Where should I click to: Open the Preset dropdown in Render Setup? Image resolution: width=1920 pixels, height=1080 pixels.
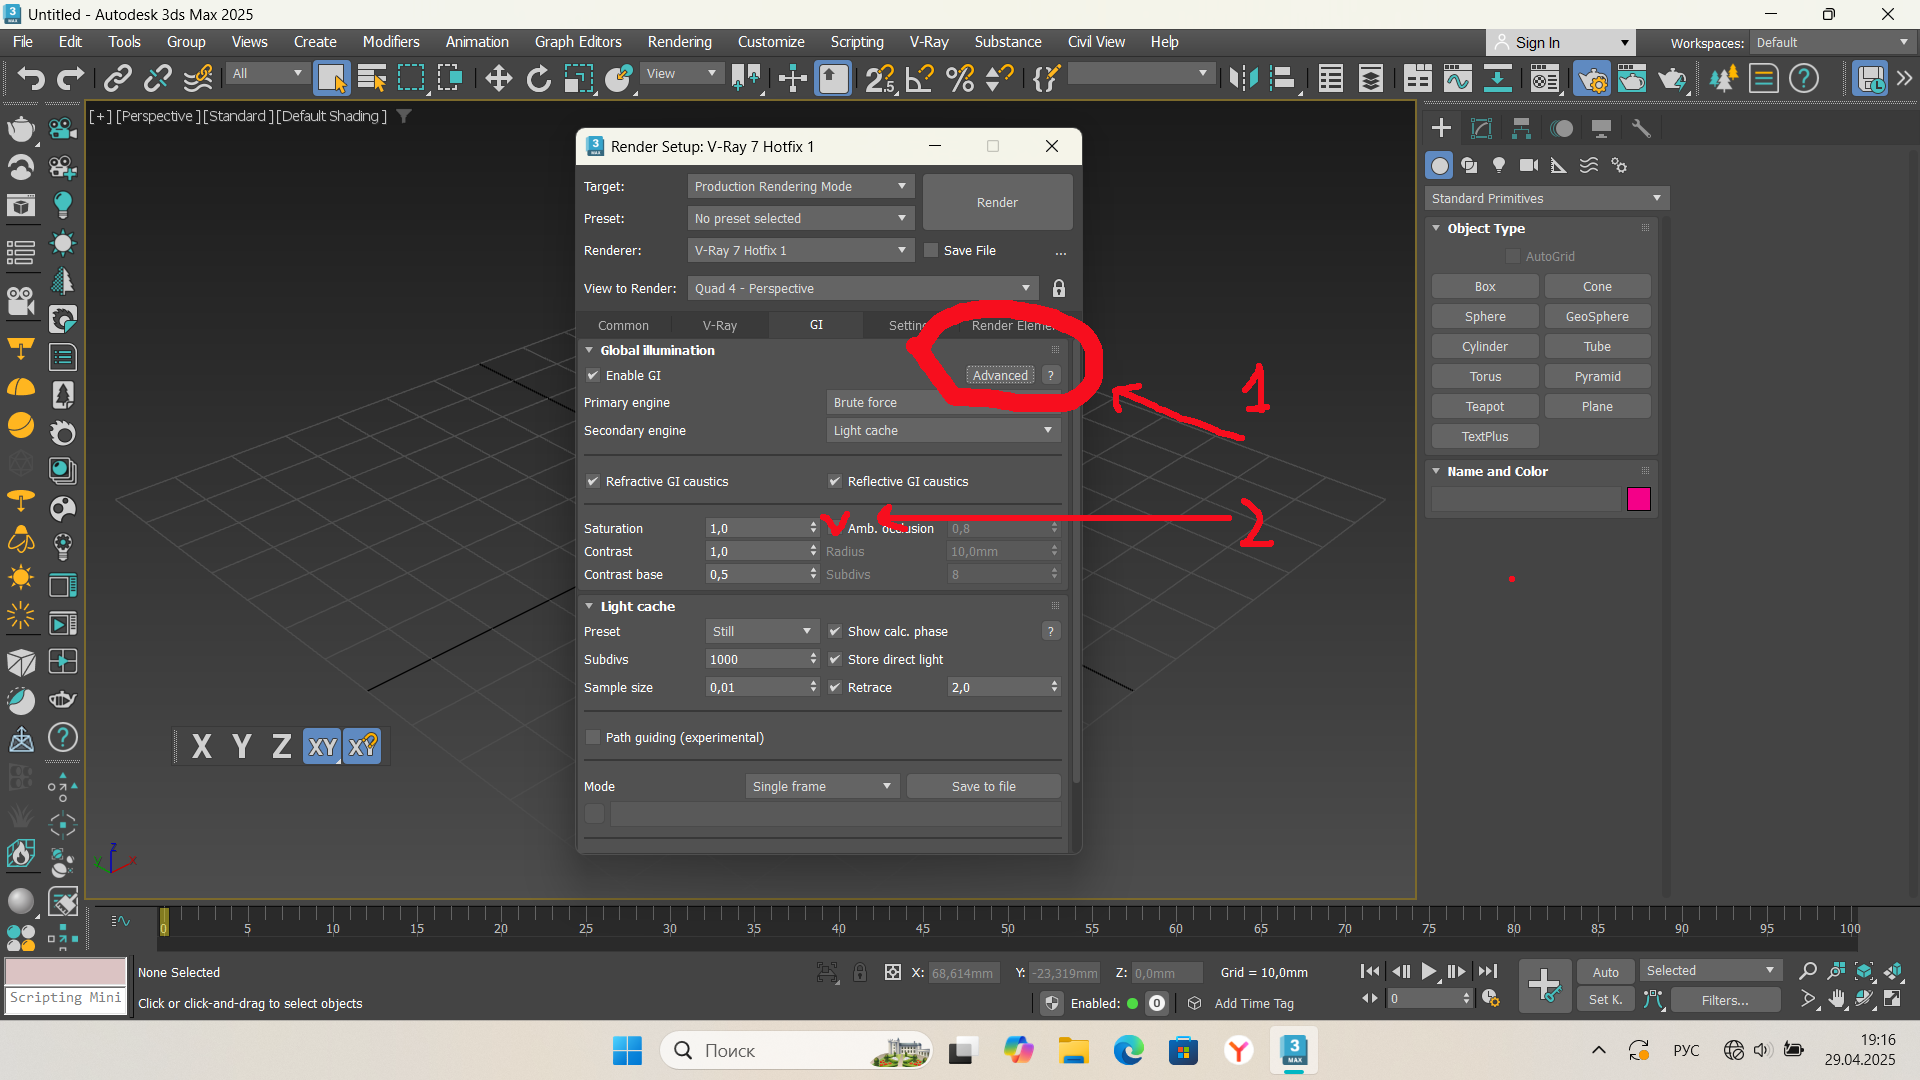coord(800,219)
